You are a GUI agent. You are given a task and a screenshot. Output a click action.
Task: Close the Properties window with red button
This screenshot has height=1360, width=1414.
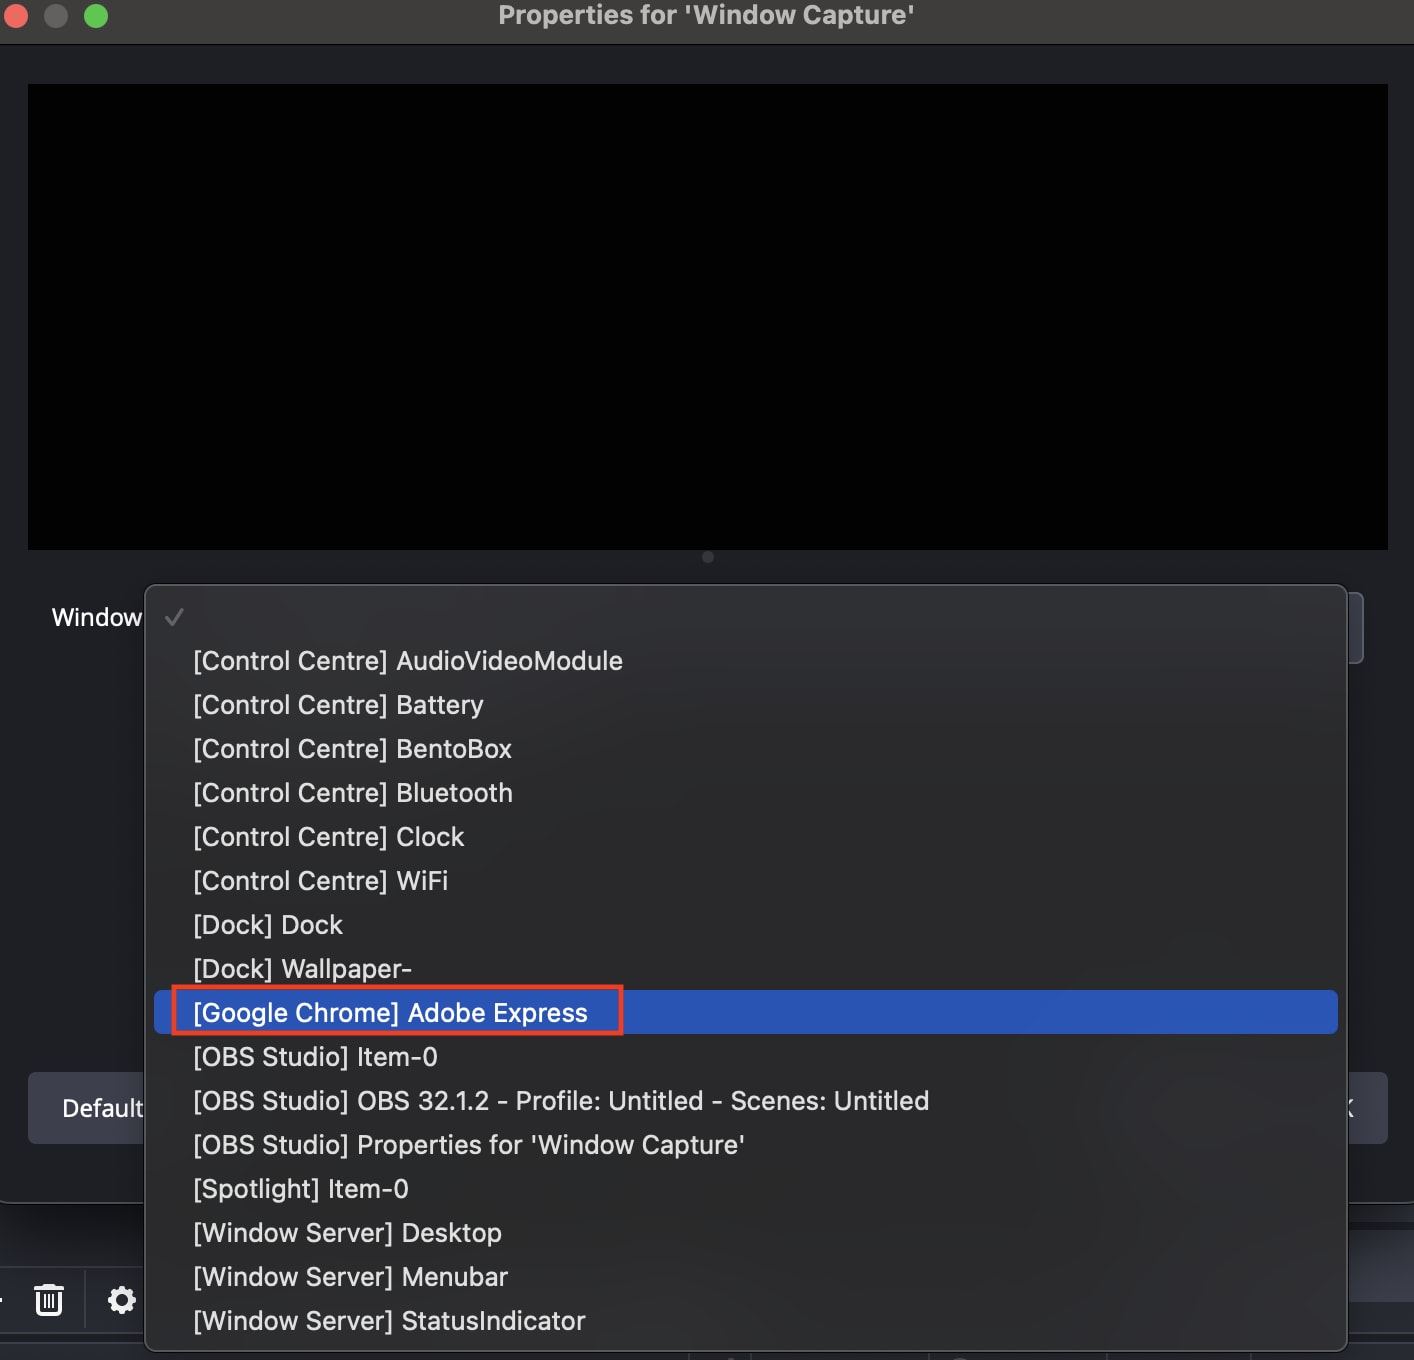14,15
